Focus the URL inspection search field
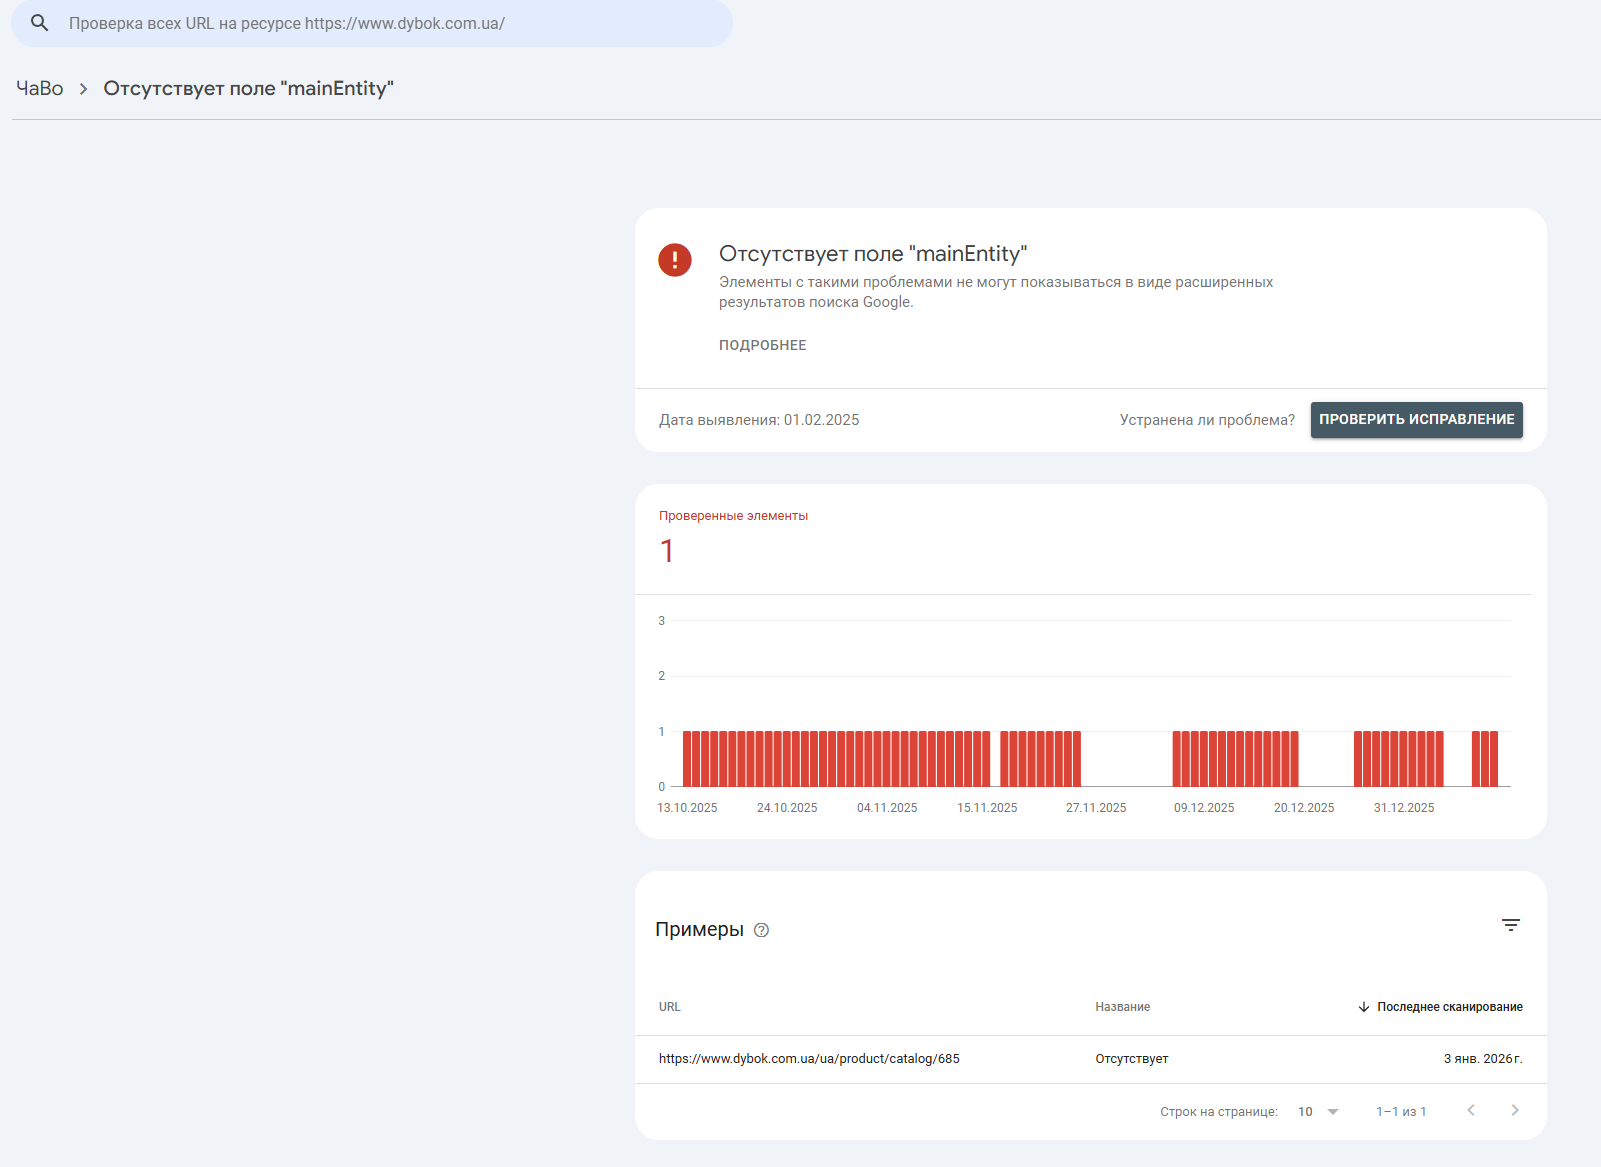 pos(372,23)
